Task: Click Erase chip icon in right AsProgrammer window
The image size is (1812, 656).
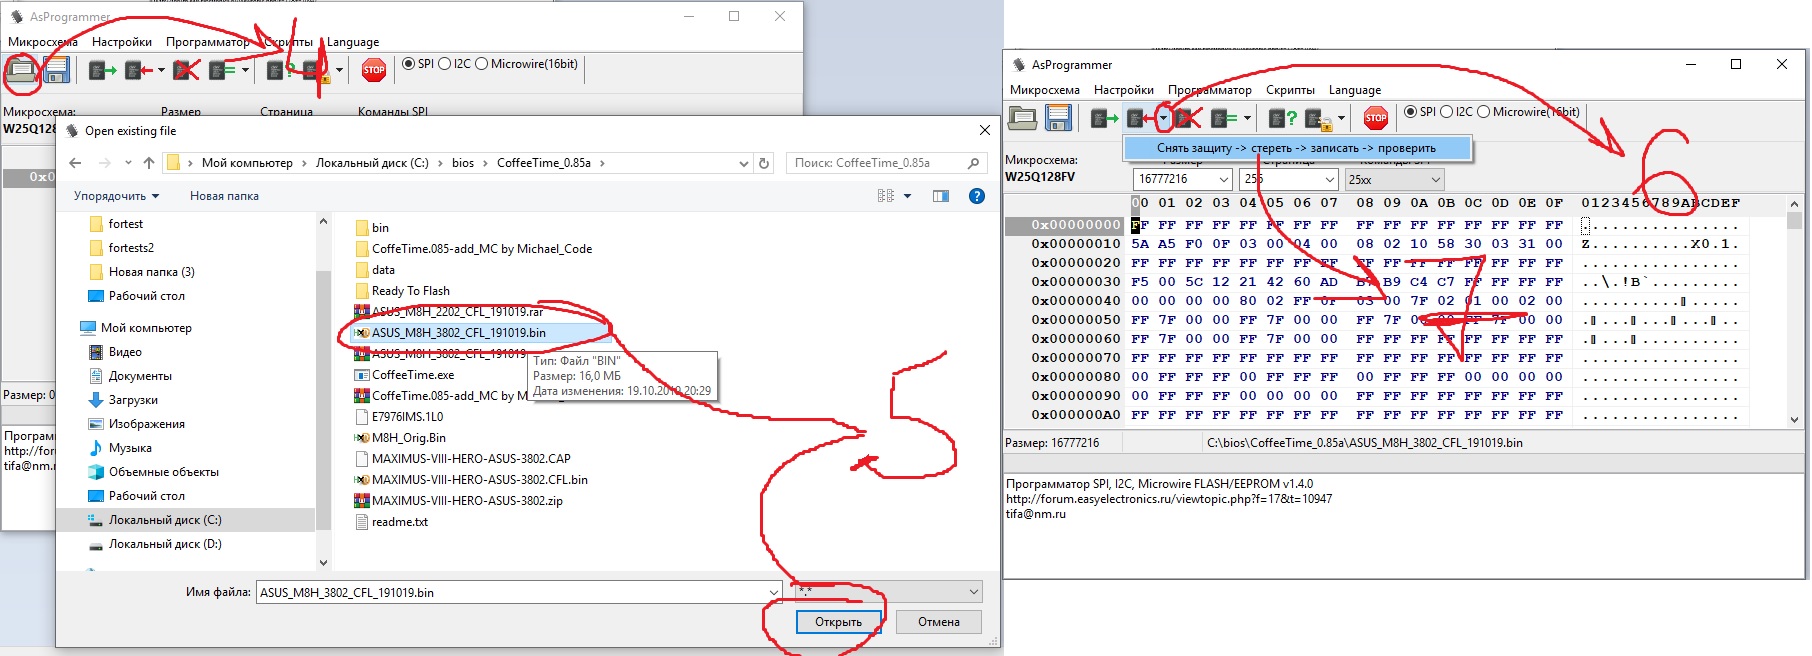Action: 1187,118
